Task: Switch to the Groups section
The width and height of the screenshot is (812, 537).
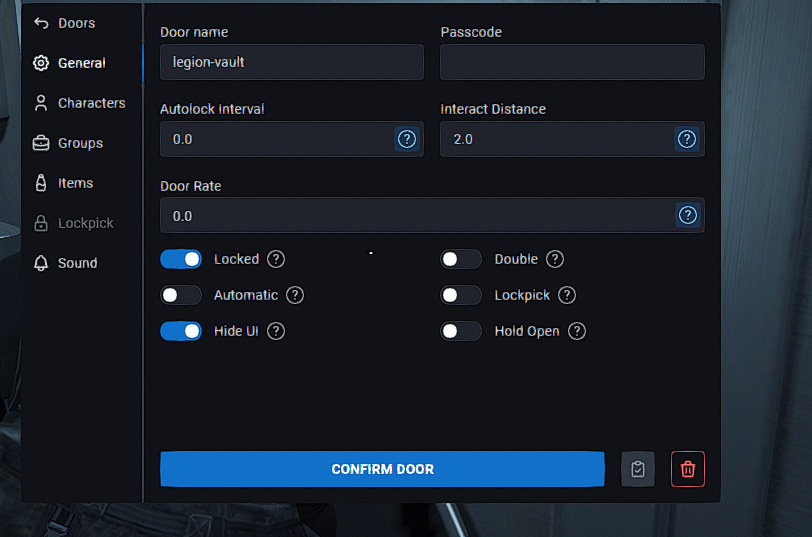Action: pyautogui.click(x=68, y=143)
